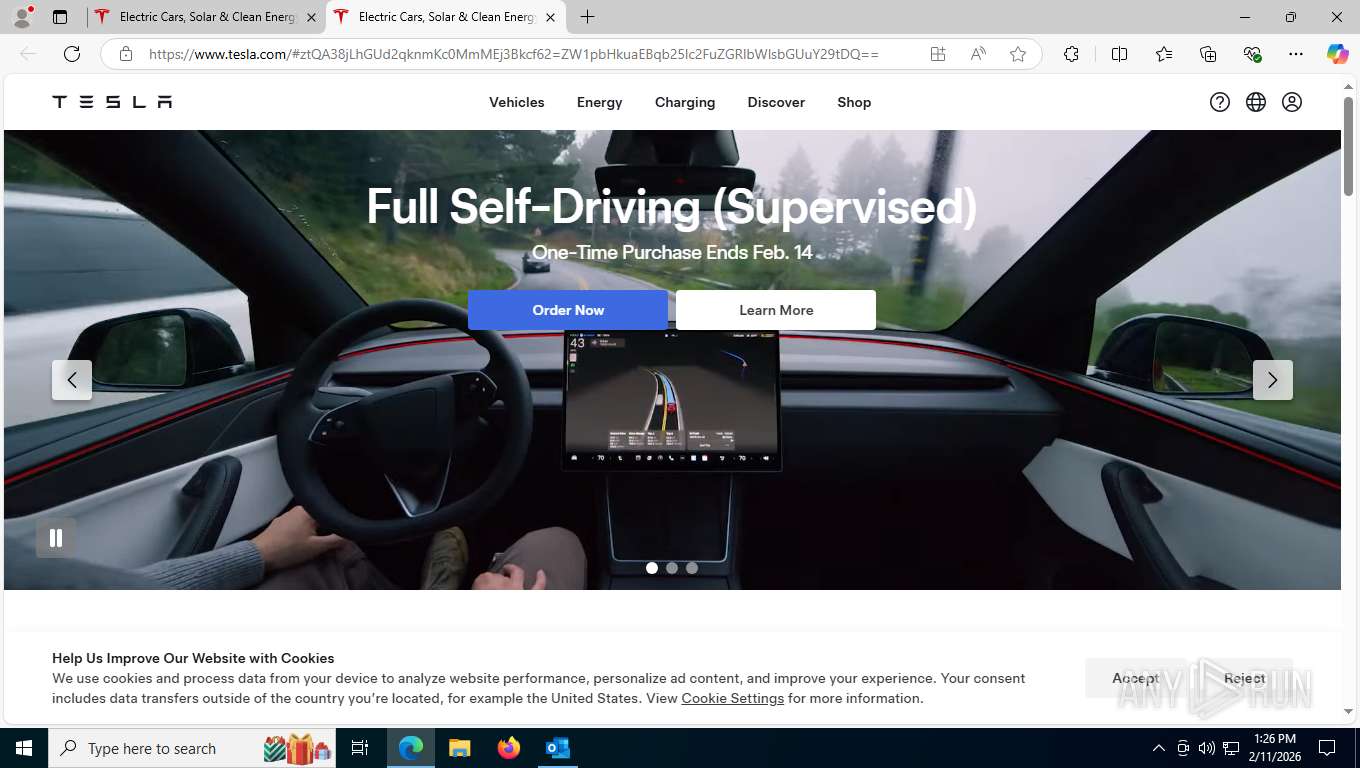This screenshot has height=768, width=1360.
Task: Open the volume speaker tray icon
Action: pyautogui.click(x=1206, y=748)
